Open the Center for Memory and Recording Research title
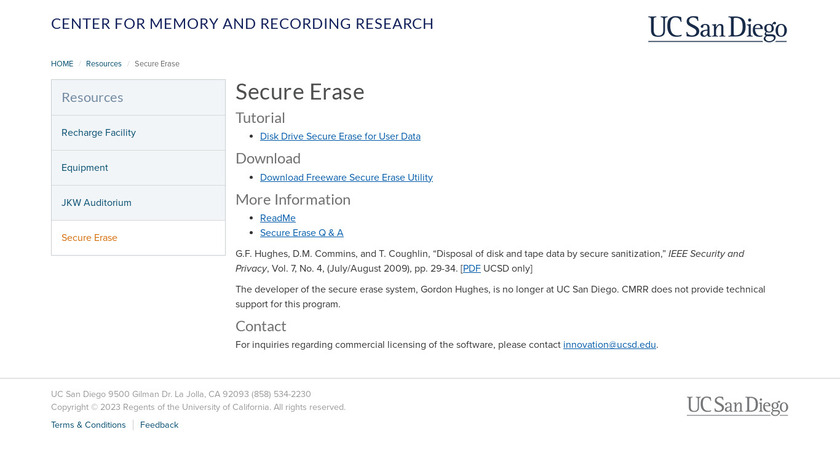Image resolution: width=840 pixels, height=472 pixels. tap(242, 24)
